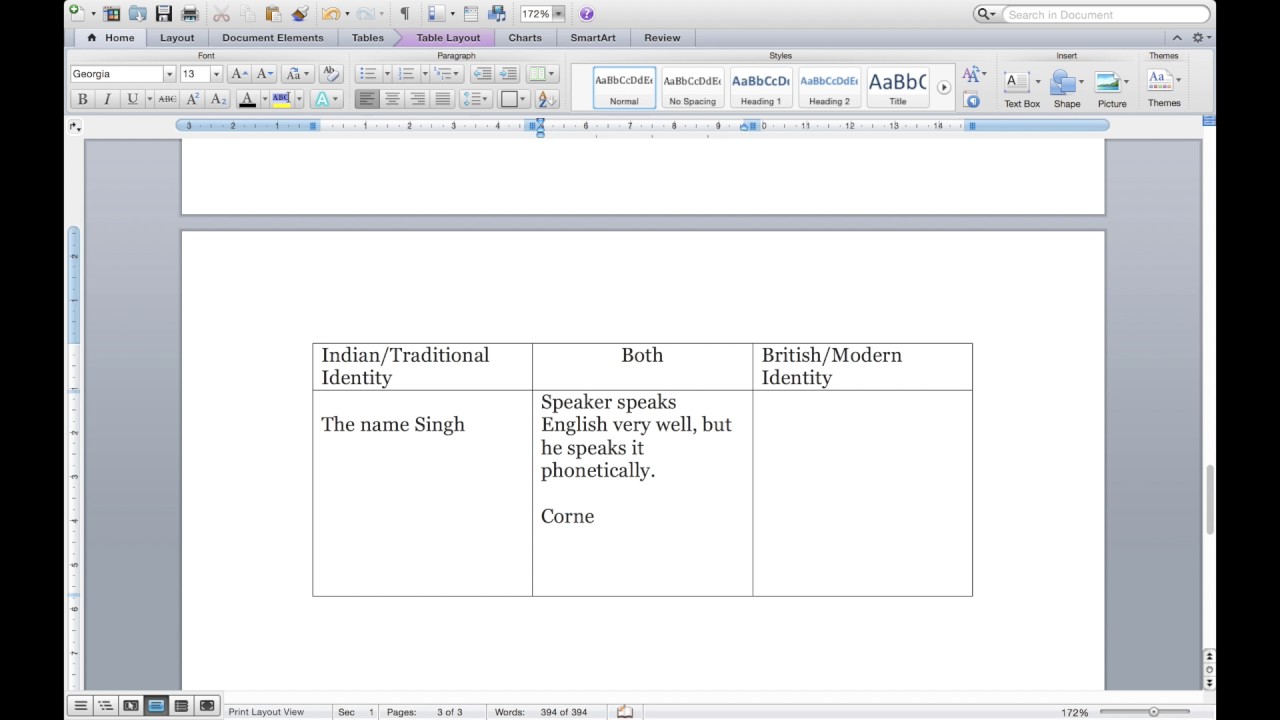Decrease paragraph indent
The image size is (1280, 720).
482,74
